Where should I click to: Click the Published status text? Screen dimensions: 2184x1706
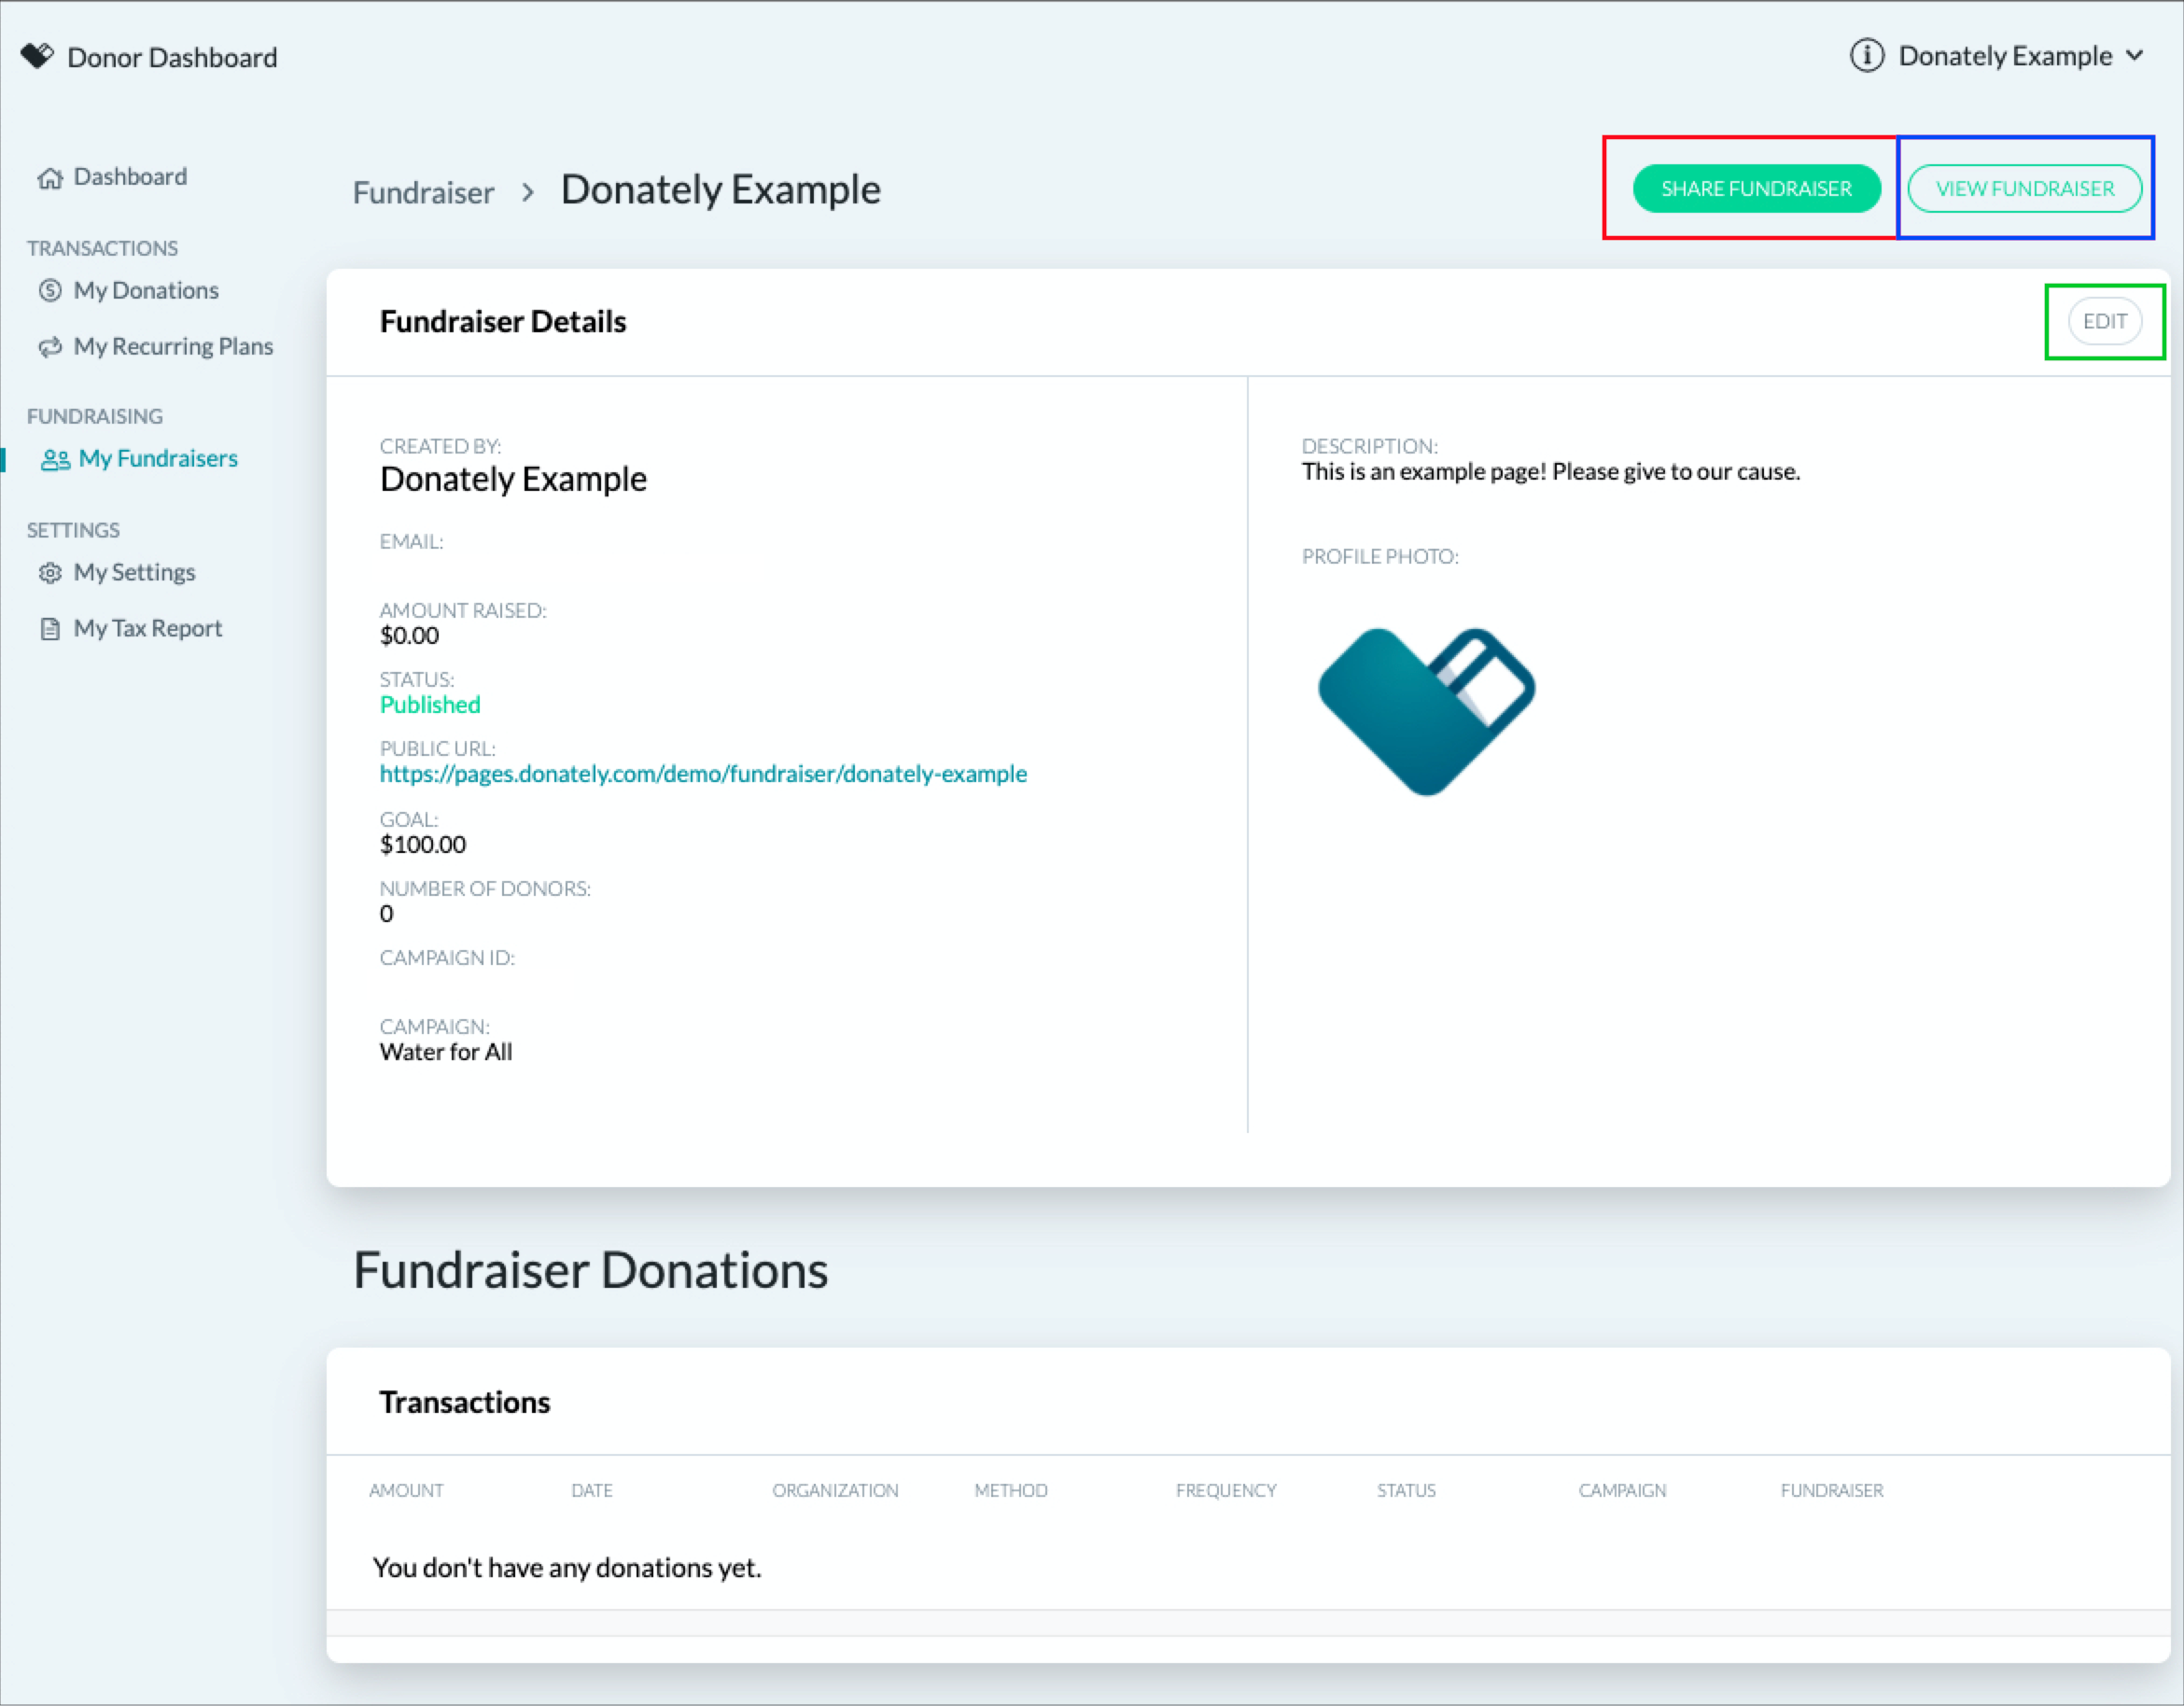point(430,705)
